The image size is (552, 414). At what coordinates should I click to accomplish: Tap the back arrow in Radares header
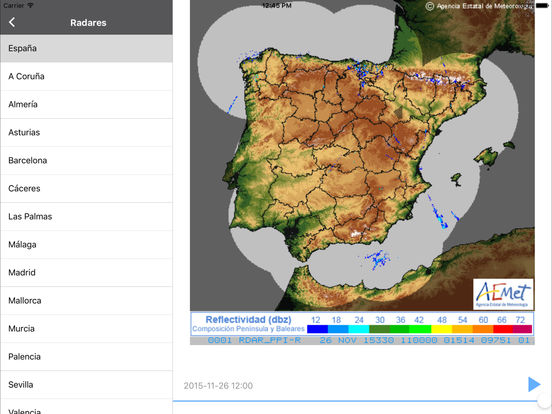tap(12, 22)
